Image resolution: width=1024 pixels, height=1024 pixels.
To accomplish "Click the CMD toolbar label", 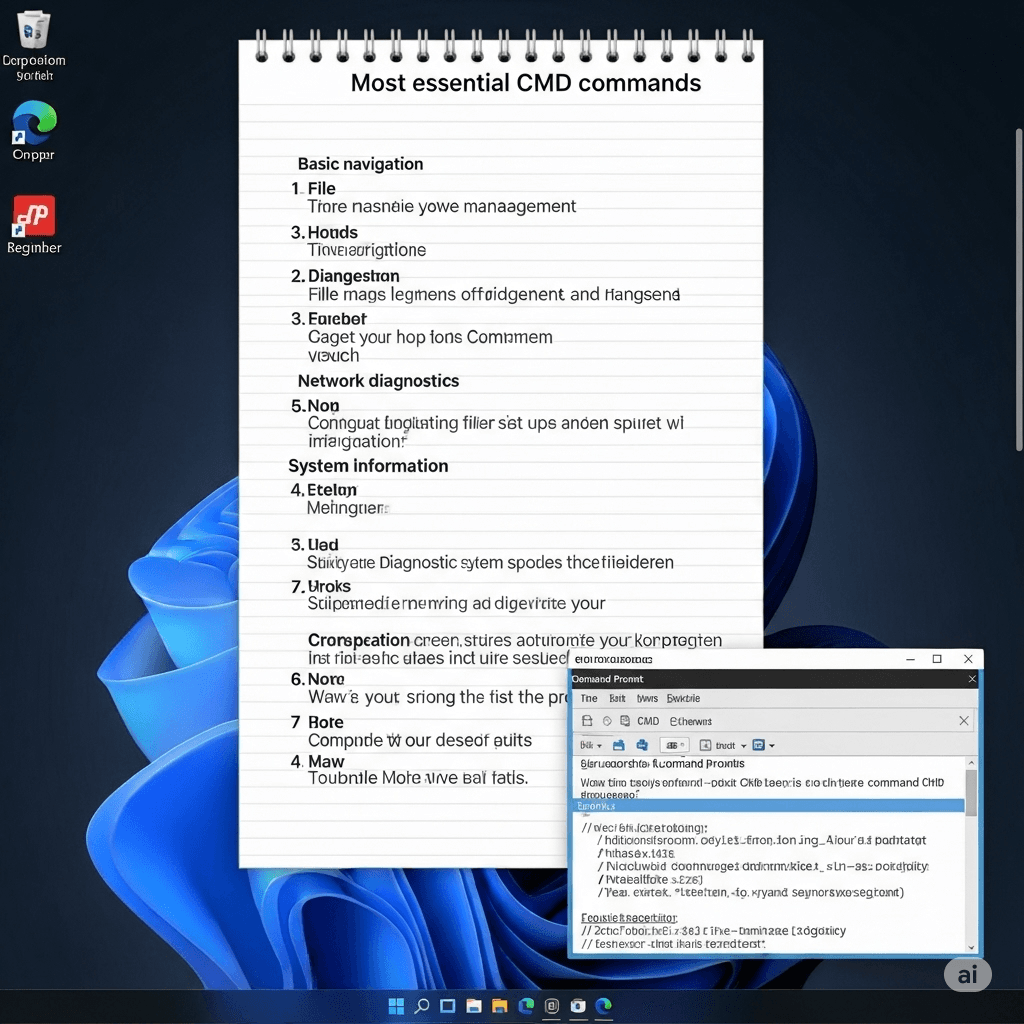I will coord(648,721).
